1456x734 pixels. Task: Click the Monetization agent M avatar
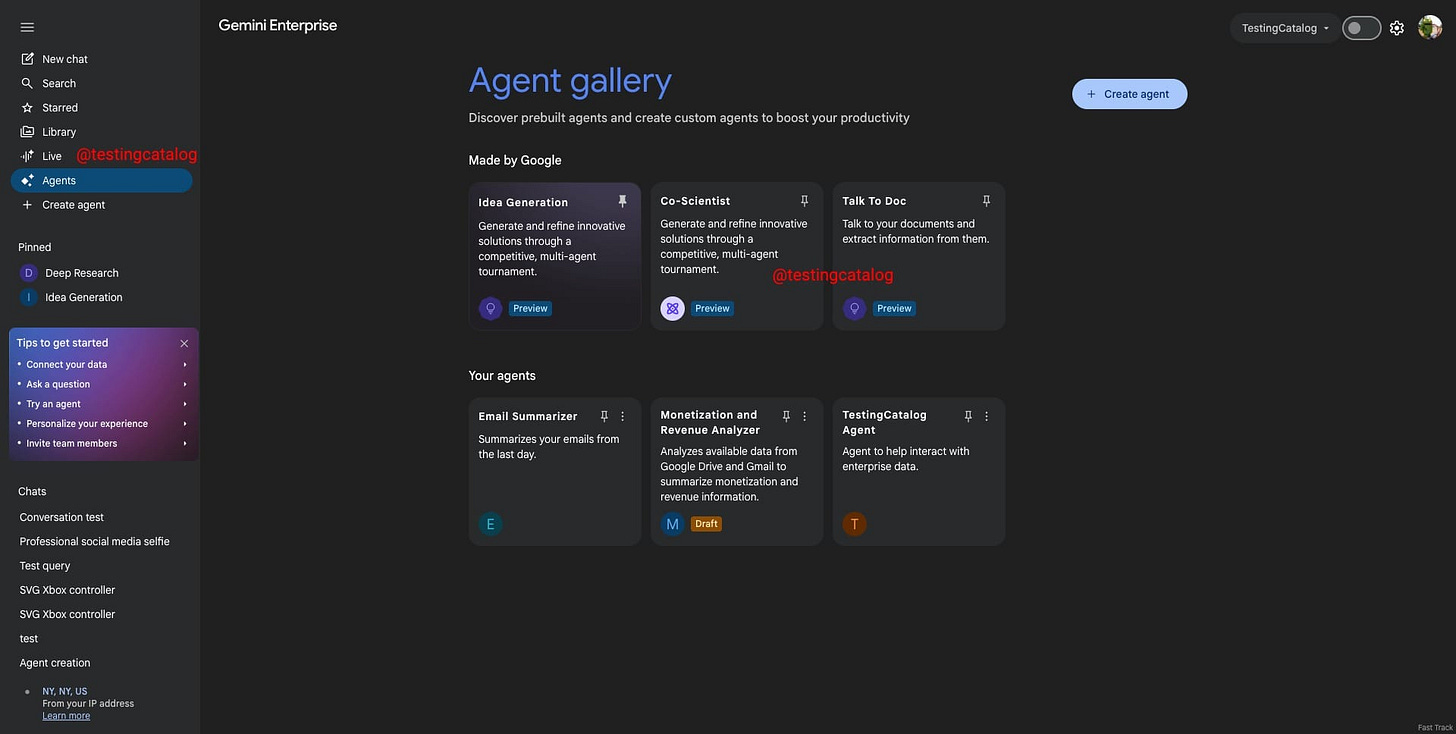pyautogui.click(x=672, y=523)
